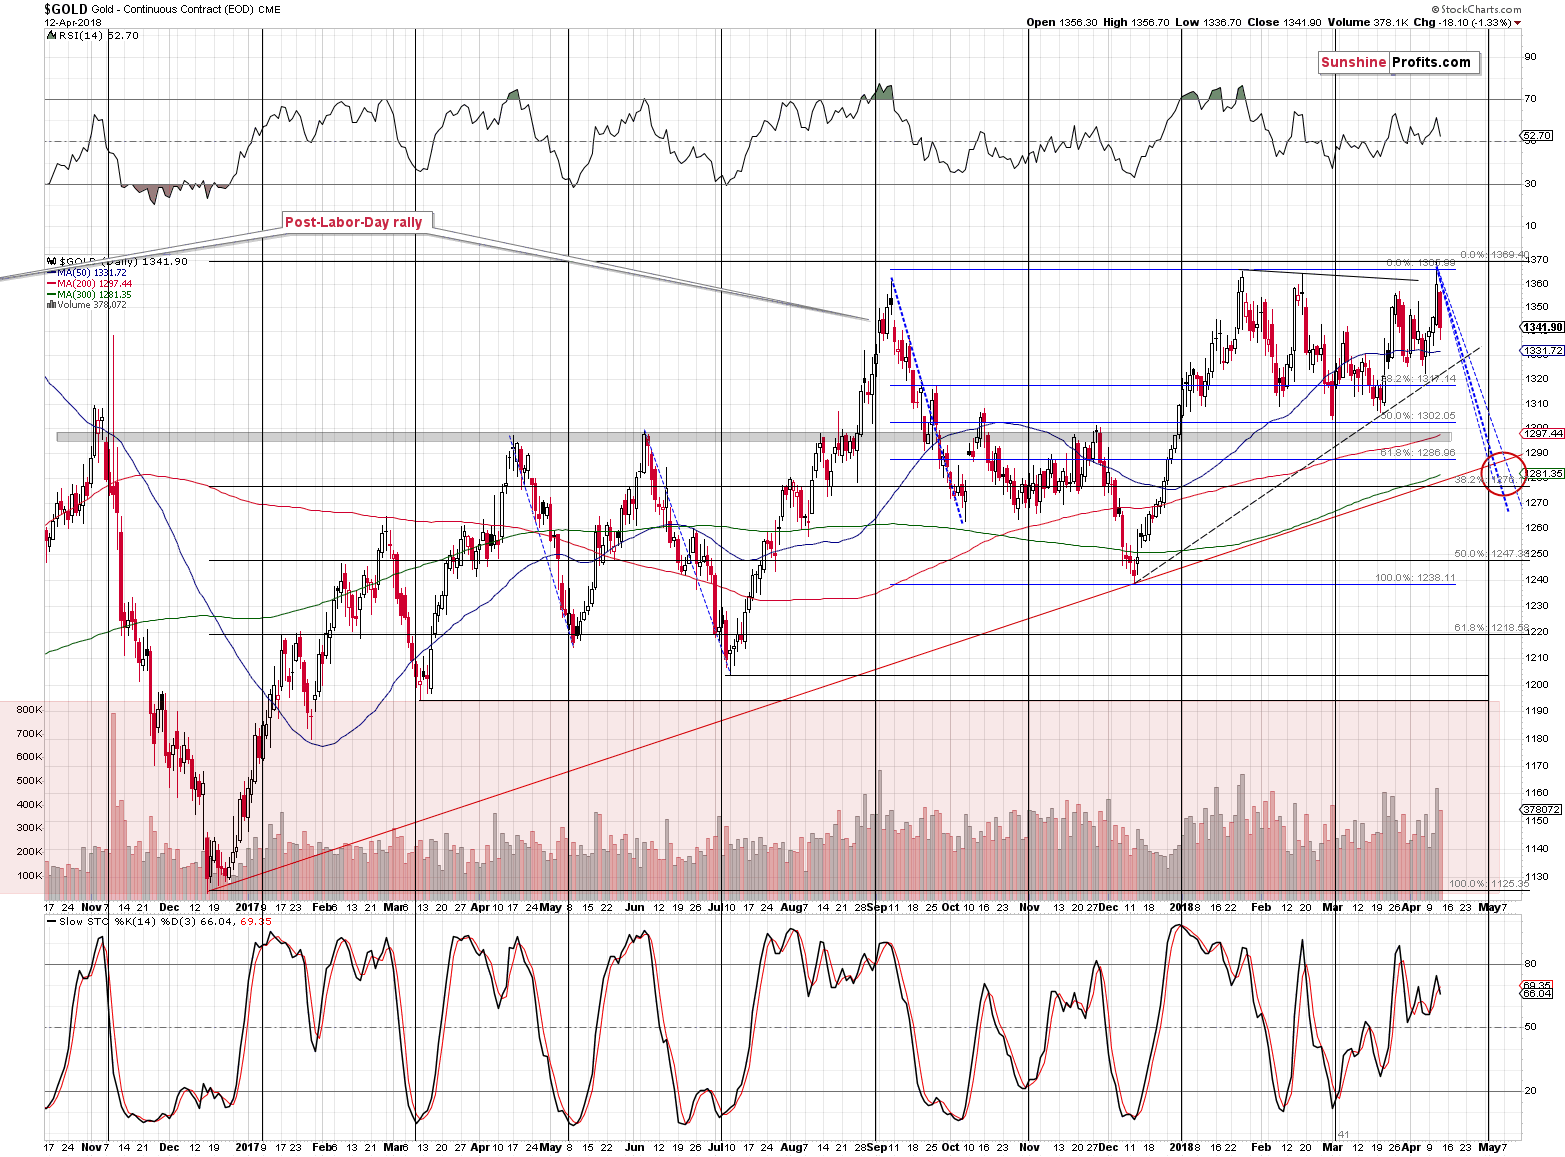Click the 100K volume scale label
This screenshot has width=1565, height=1157.
(29, 876)
